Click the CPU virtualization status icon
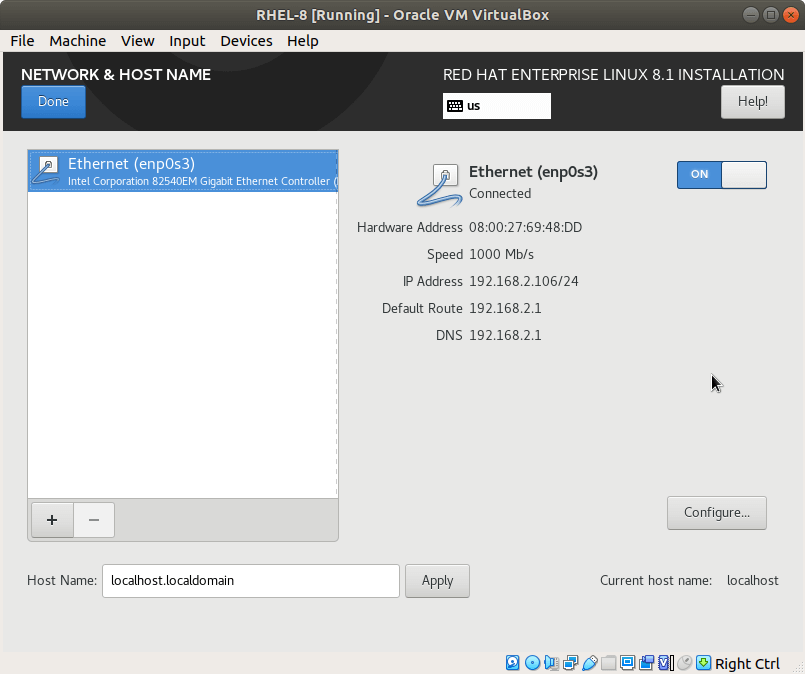 [x=665, y=663]
